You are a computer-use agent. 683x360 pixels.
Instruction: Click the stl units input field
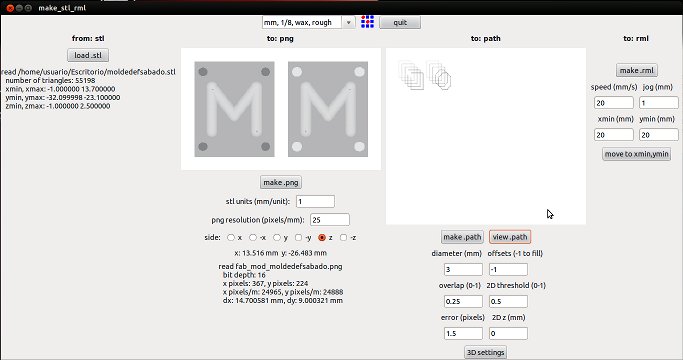[x=315, y=201]
